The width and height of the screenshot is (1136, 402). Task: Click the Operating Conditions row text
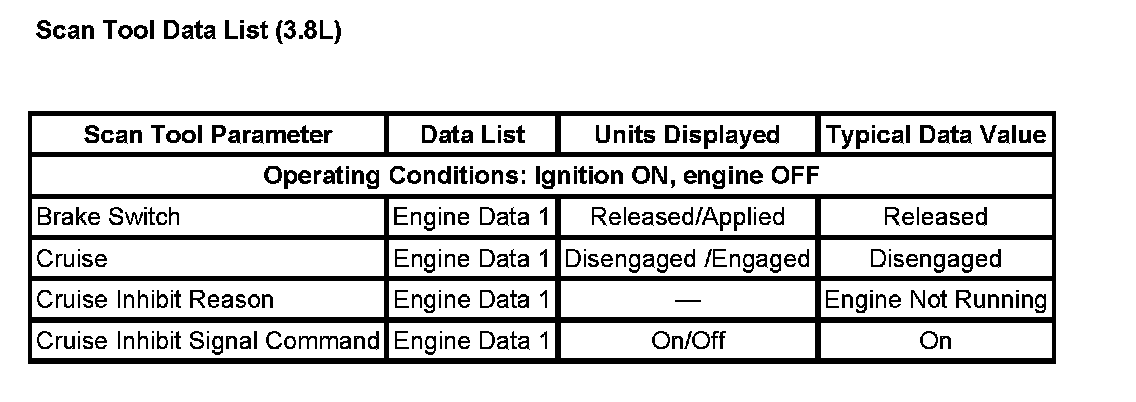(541, 176)
